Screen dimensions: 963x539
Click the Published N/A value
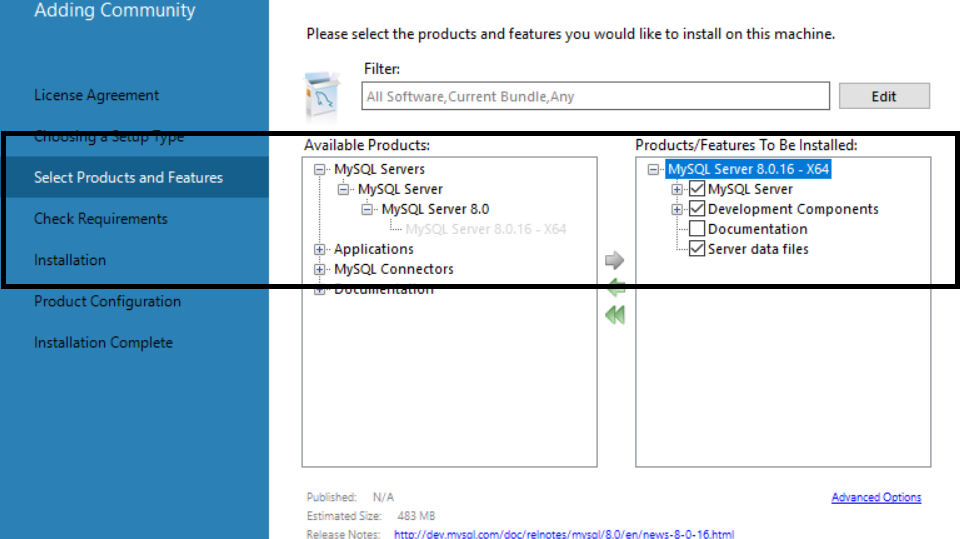coord(383,497)
